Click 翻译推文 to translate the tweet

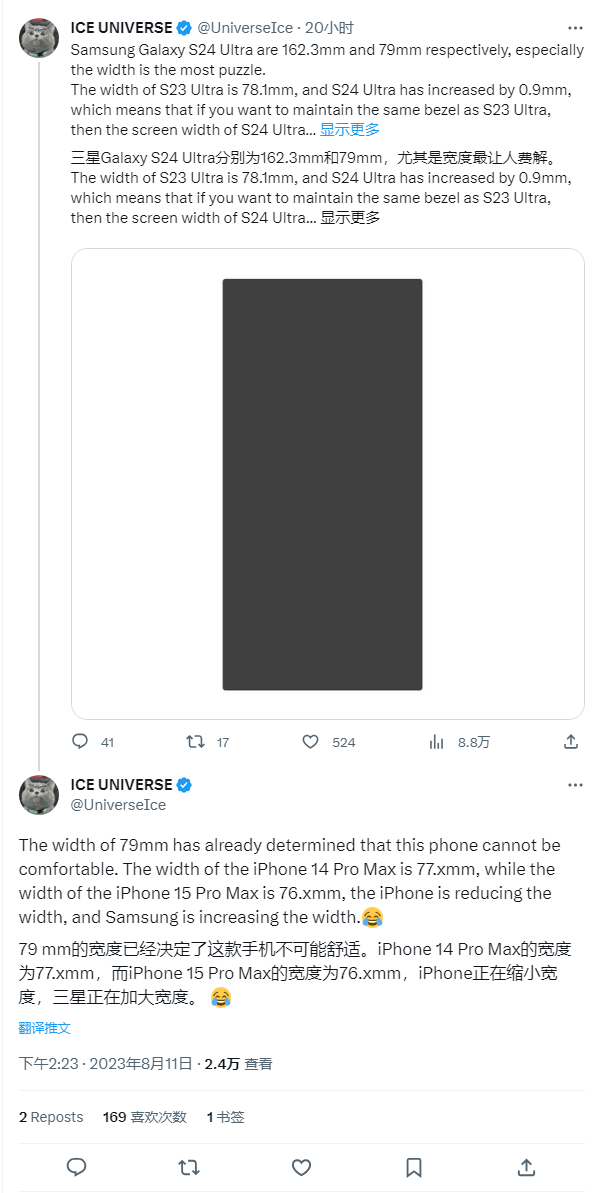[45, 1028]
